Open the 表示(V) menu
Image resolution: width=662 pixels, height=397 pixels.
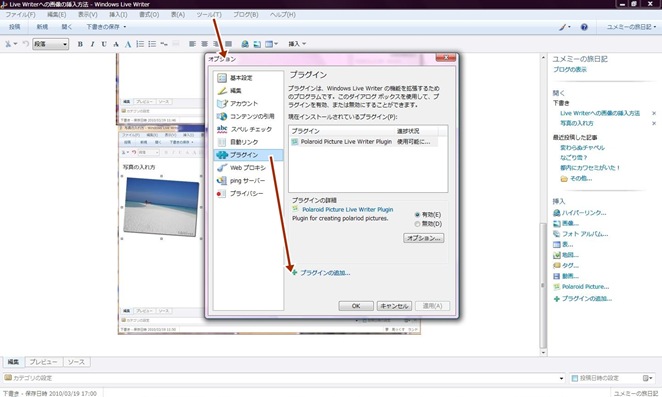[x=88, y=14]
